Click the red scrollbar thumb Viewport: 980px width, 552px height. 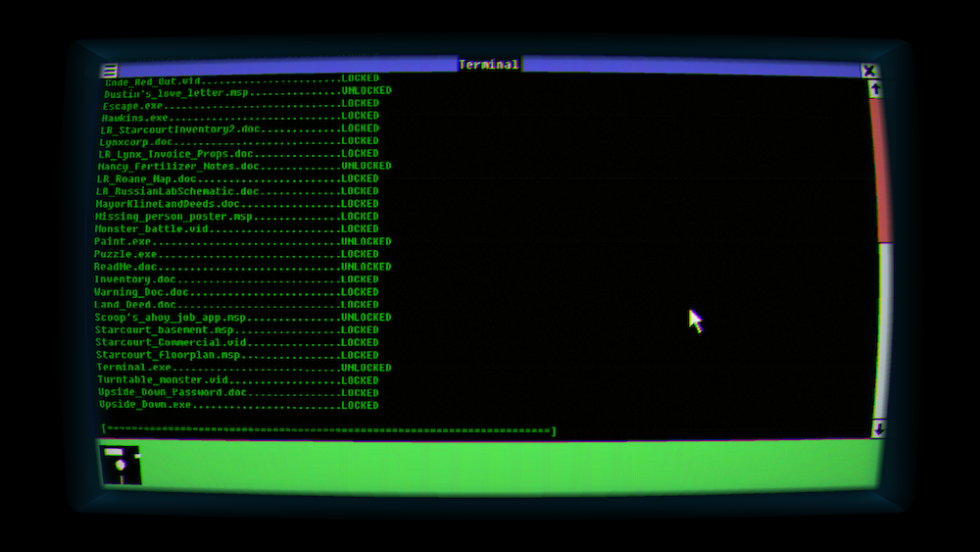click(x=881, y=170)
